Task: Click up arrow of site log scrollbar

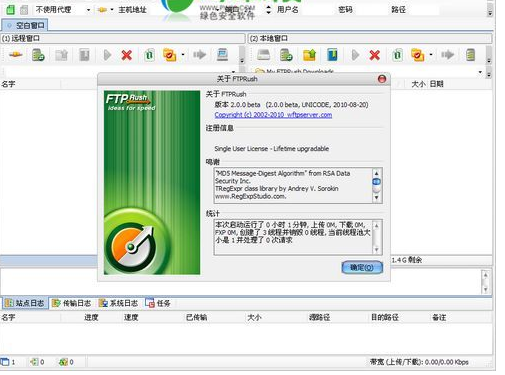Action: pos(485,275)
